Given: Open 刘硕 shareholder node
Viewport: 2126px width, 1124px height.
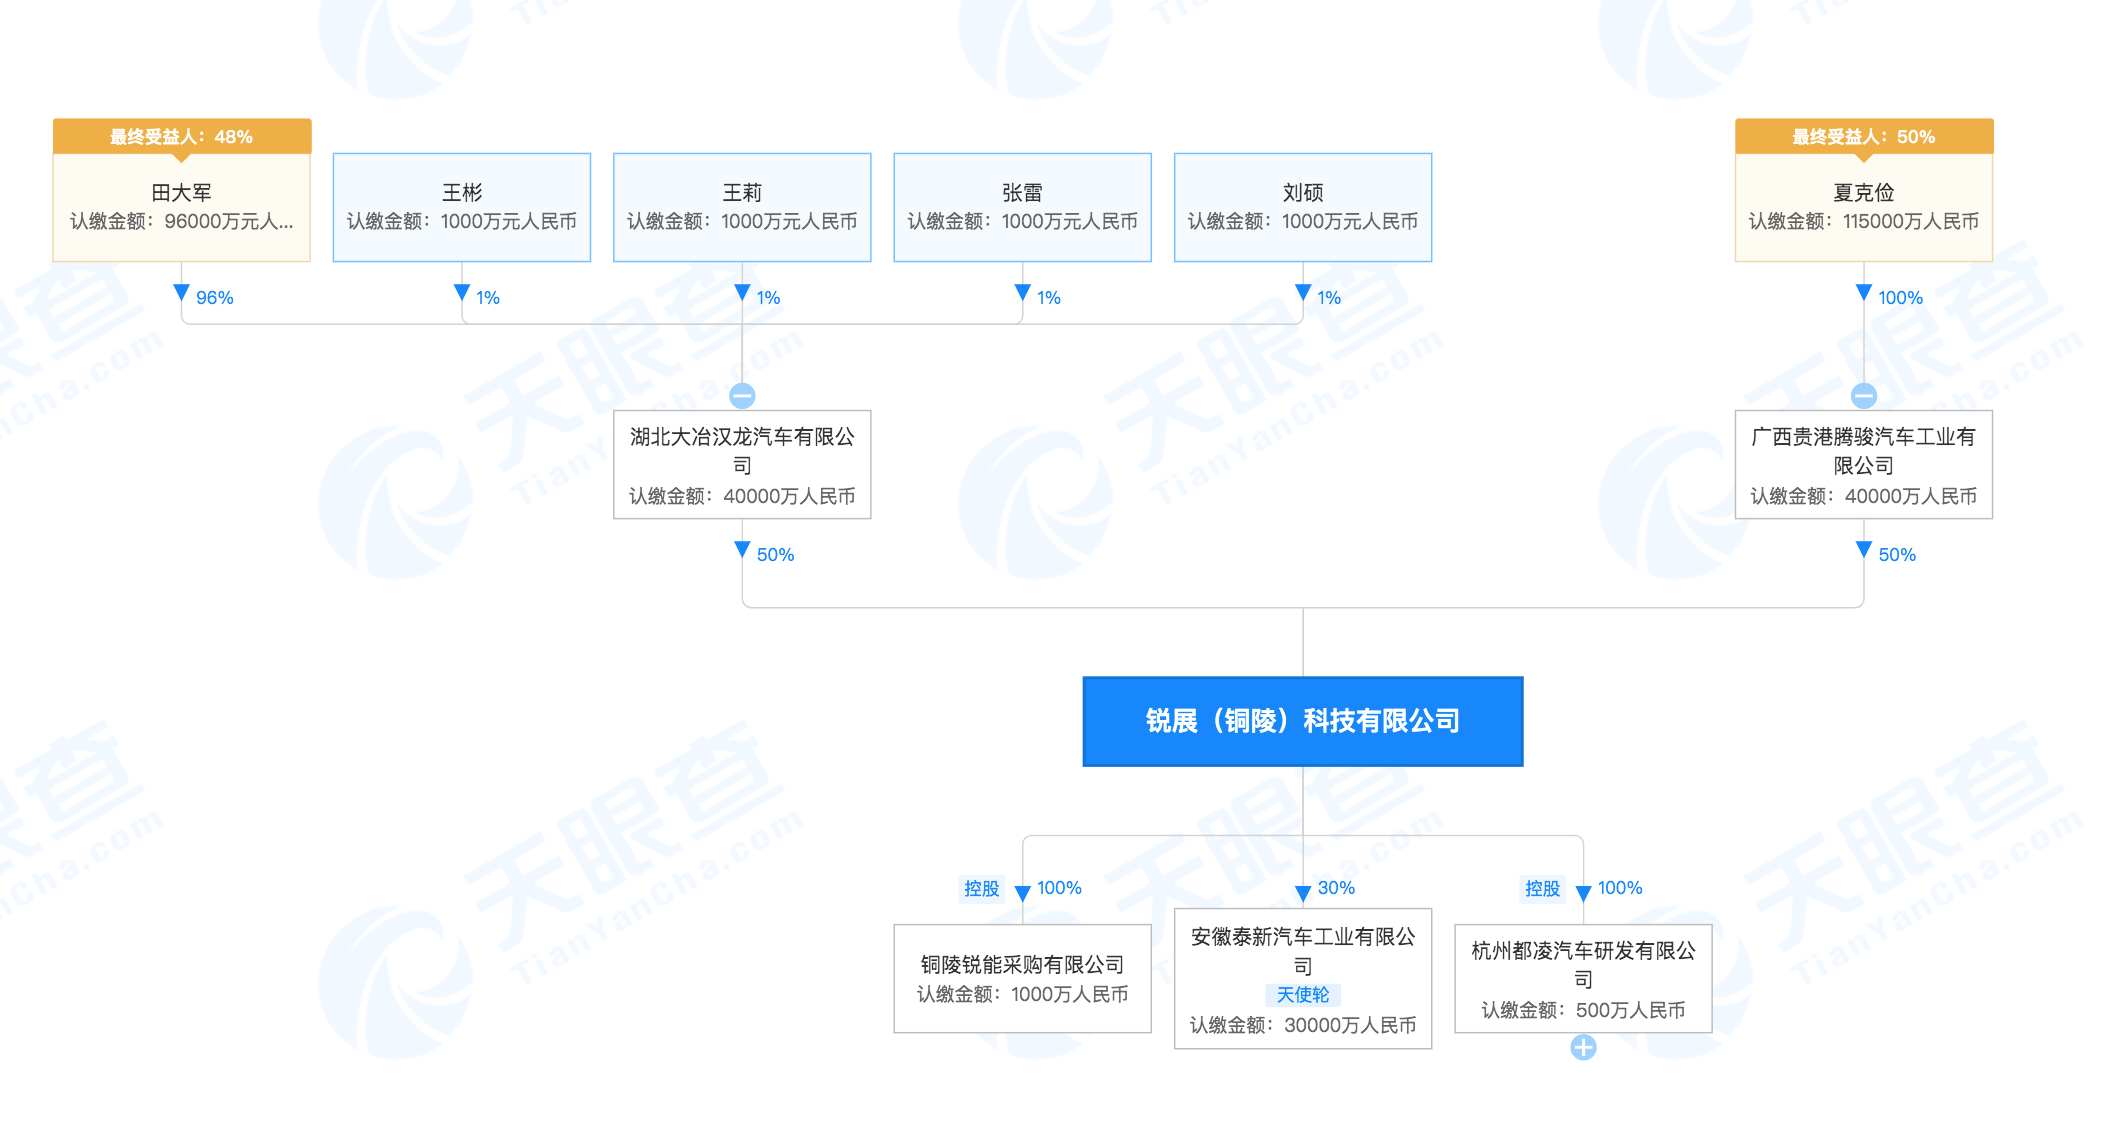Looking at the screenshot, I should tap(1302, 207).
